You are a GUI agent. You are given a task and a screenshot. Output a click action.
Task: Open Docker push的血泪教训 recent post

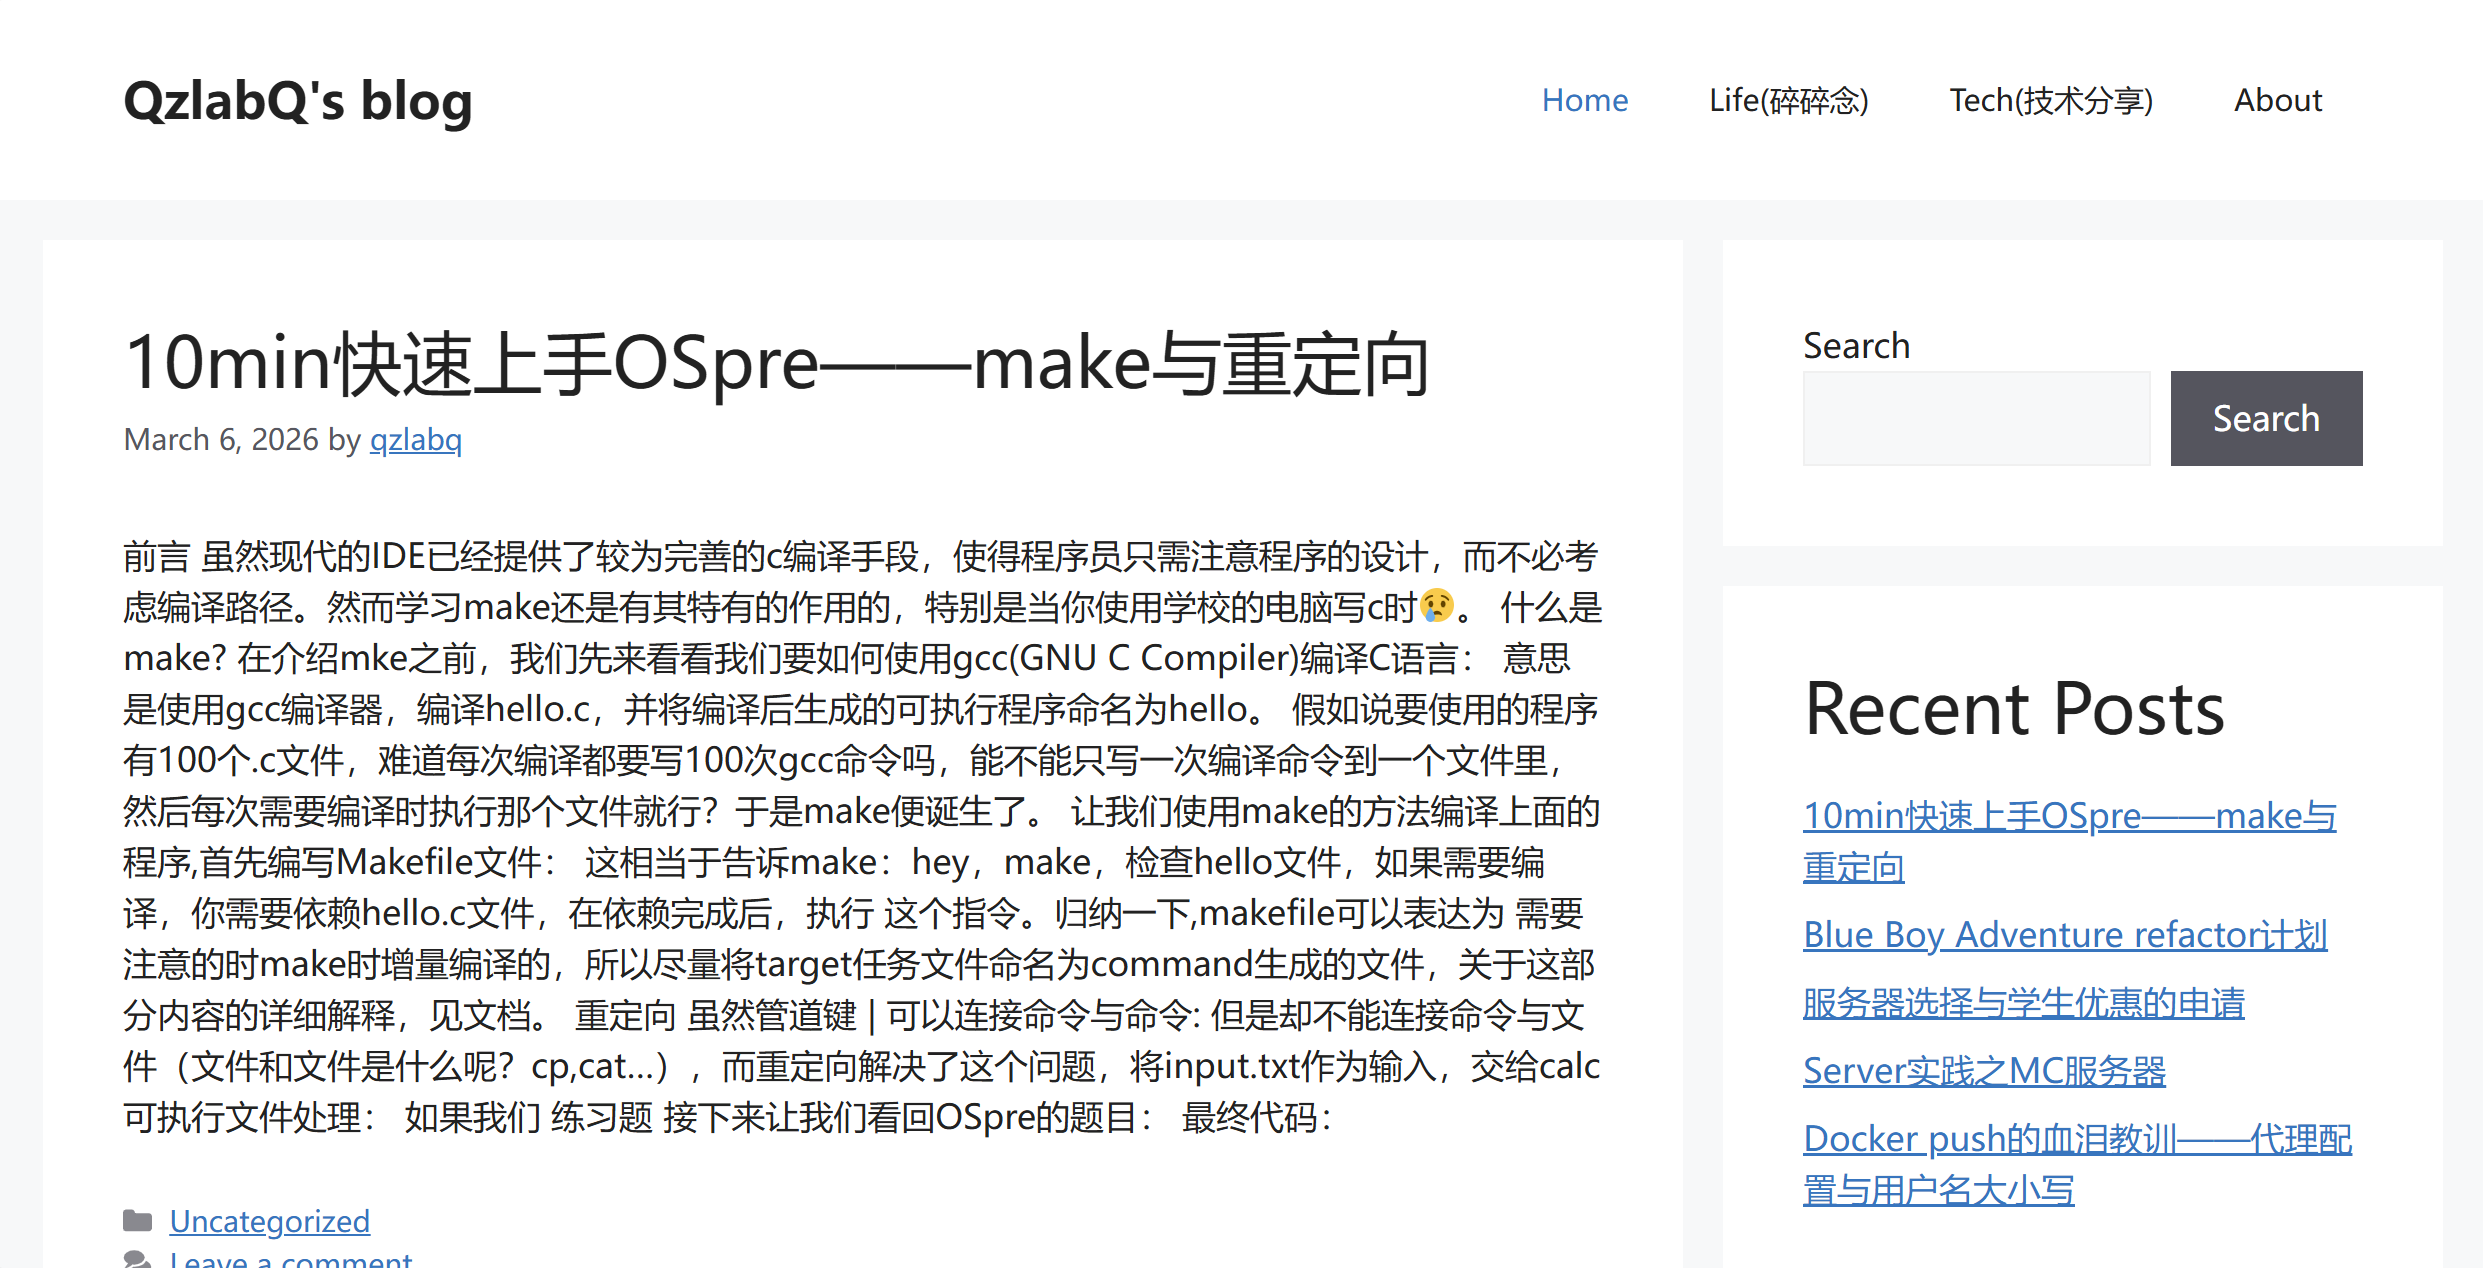(x=2077, y=1139)
